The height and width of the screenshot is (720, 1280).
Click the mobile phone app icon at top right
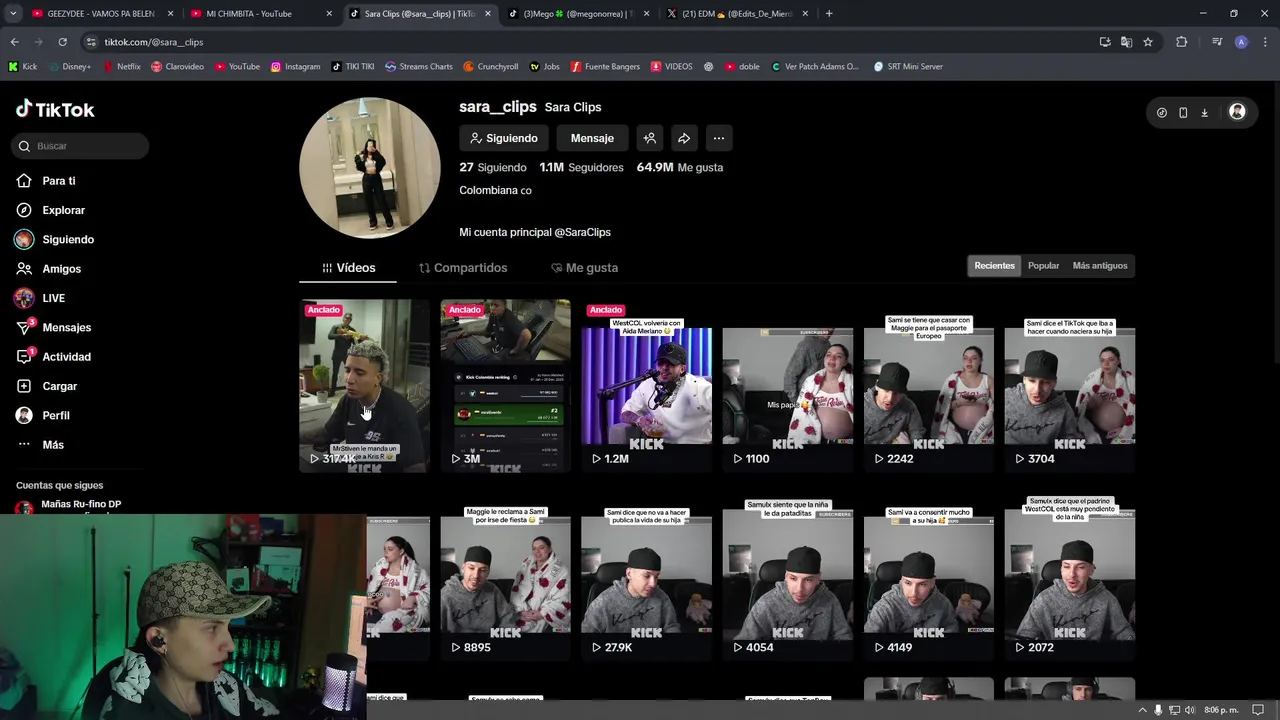click(1183, 112)
